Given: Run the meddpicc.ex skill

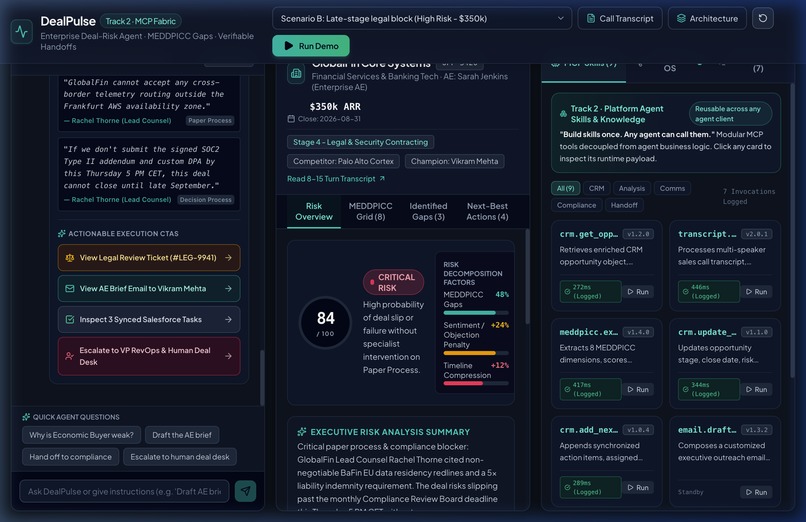Looking at the screenshot, I should tap(638, 389).
